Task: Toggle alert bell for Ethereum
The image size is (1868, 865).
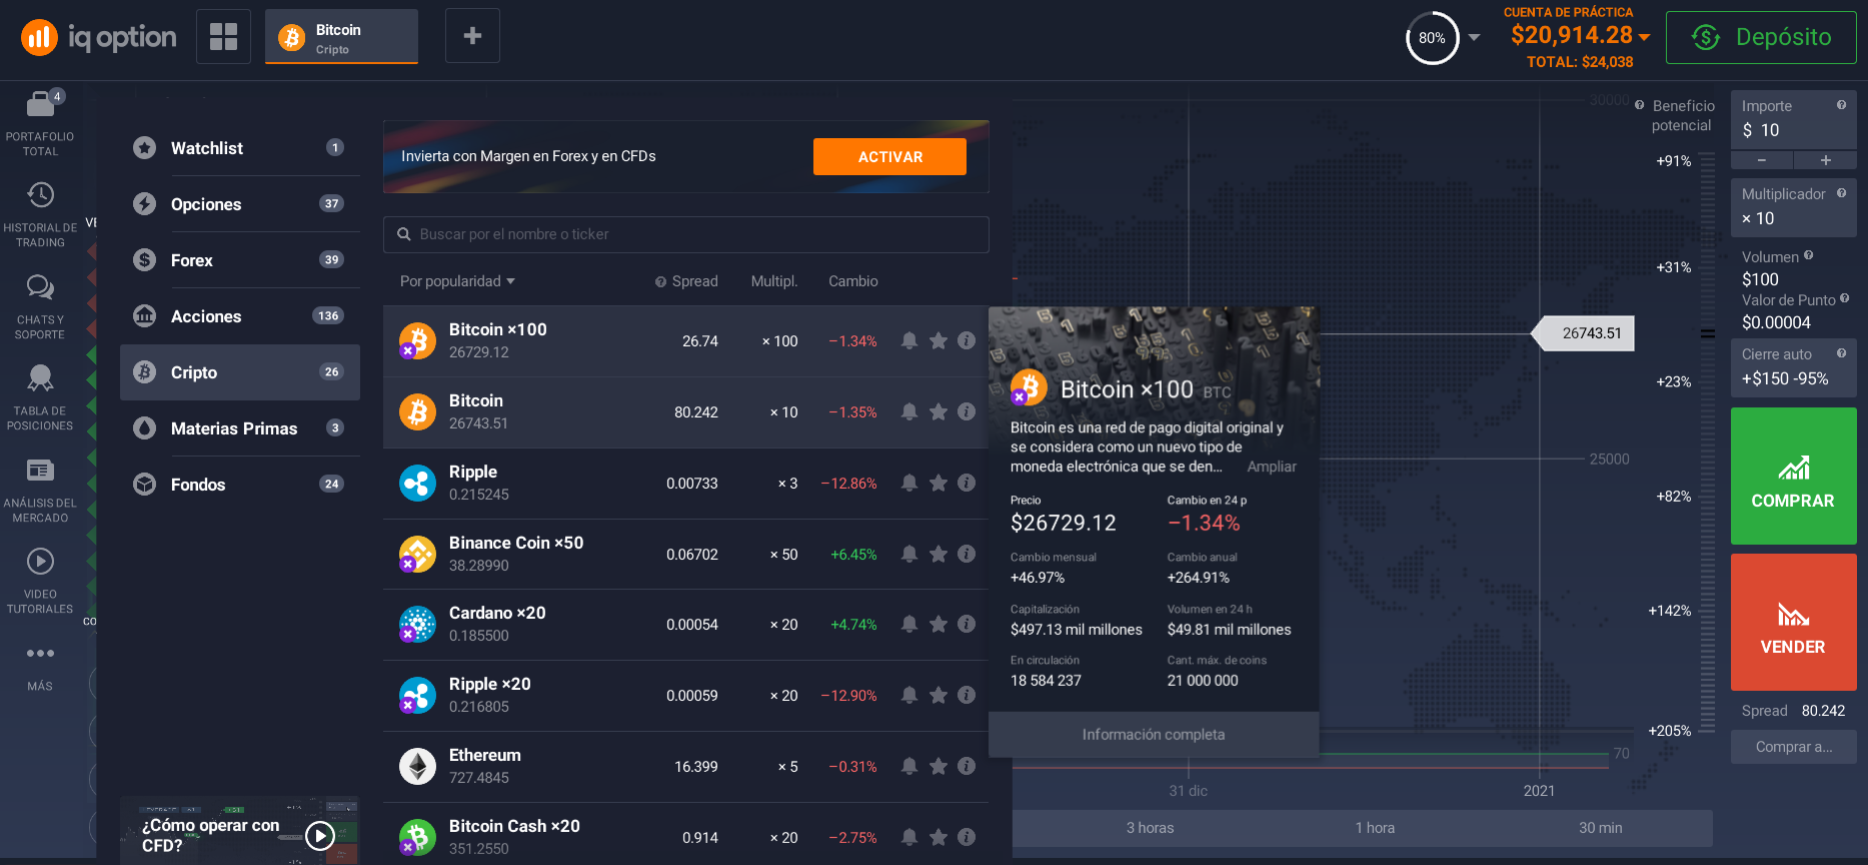Action: click(909, 765)
